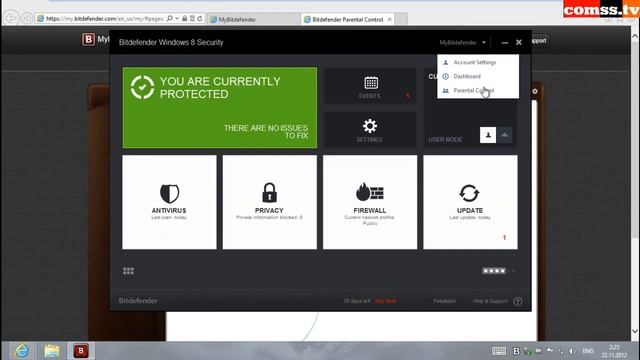
Task: Open the Help & Support link
Action: [490, 301]
